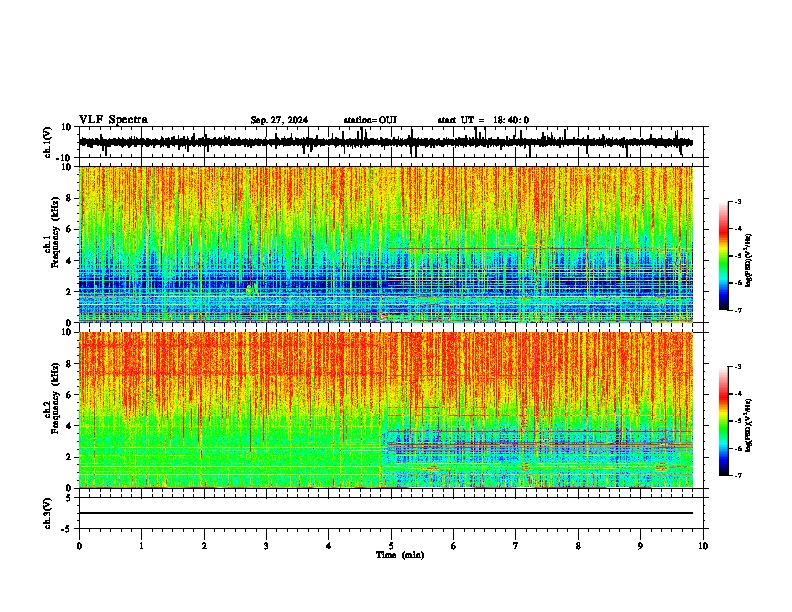Click the ch.1 color bar log(PSD) units label
The width and height of the screenshot is (792, 612).
[x=748, y=260]
